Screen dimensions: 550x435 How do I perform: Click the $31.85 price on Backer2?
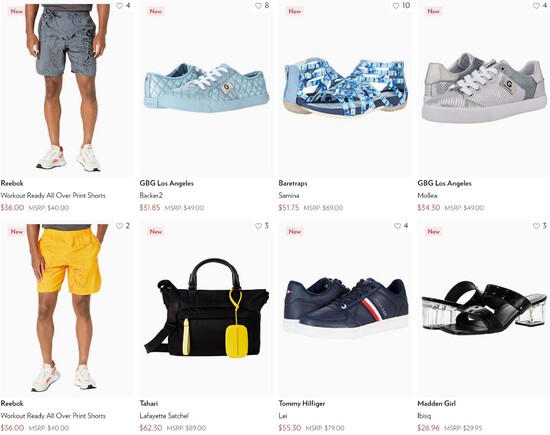(150, 207)
